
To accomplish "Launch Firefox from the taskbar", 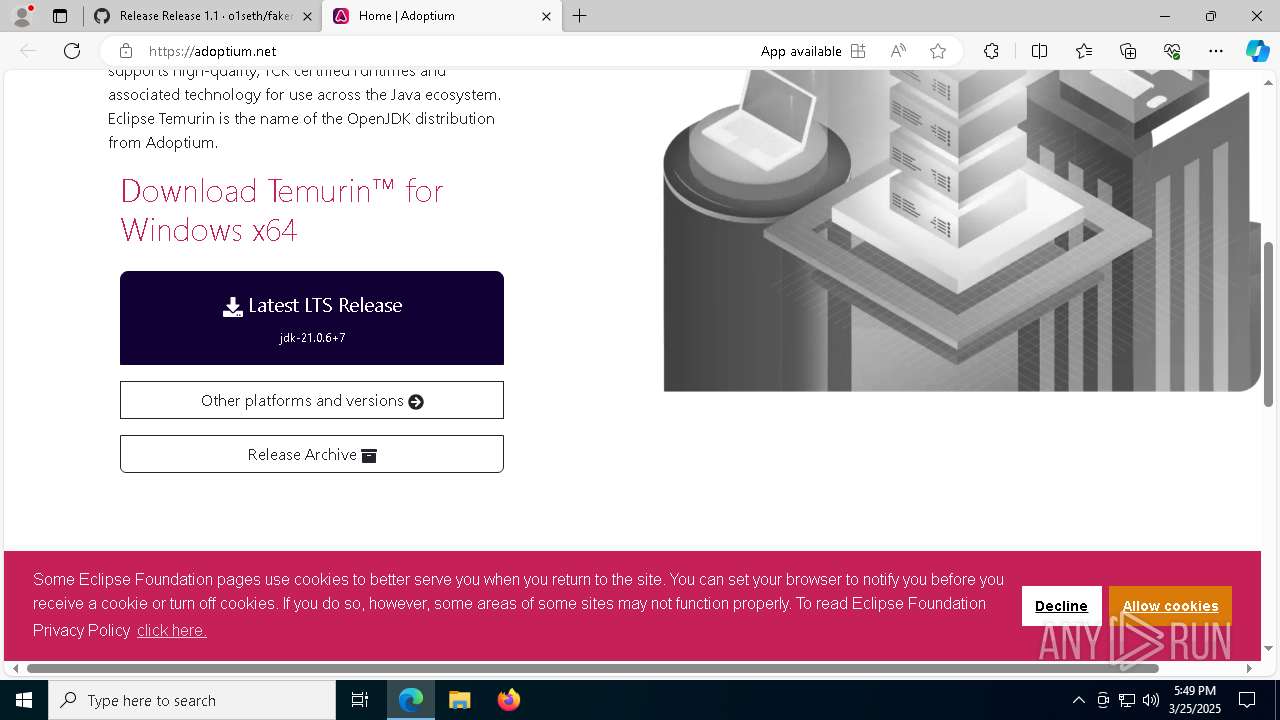I will (x=508, y=700).
